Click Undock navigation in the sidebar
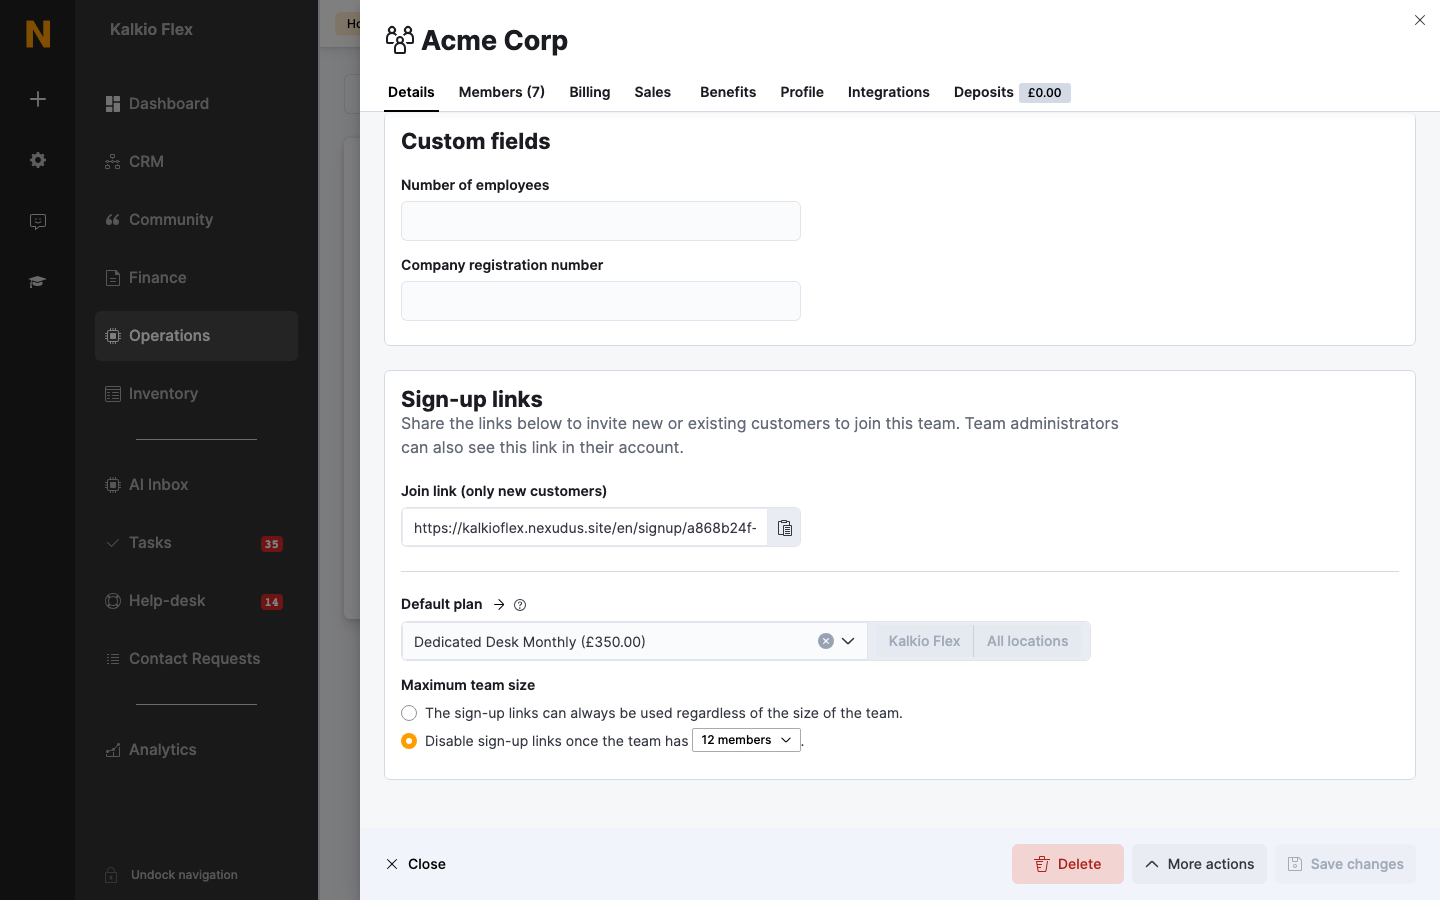The width and height of the screenshot is (1440, 900). [x=172, y=875]
